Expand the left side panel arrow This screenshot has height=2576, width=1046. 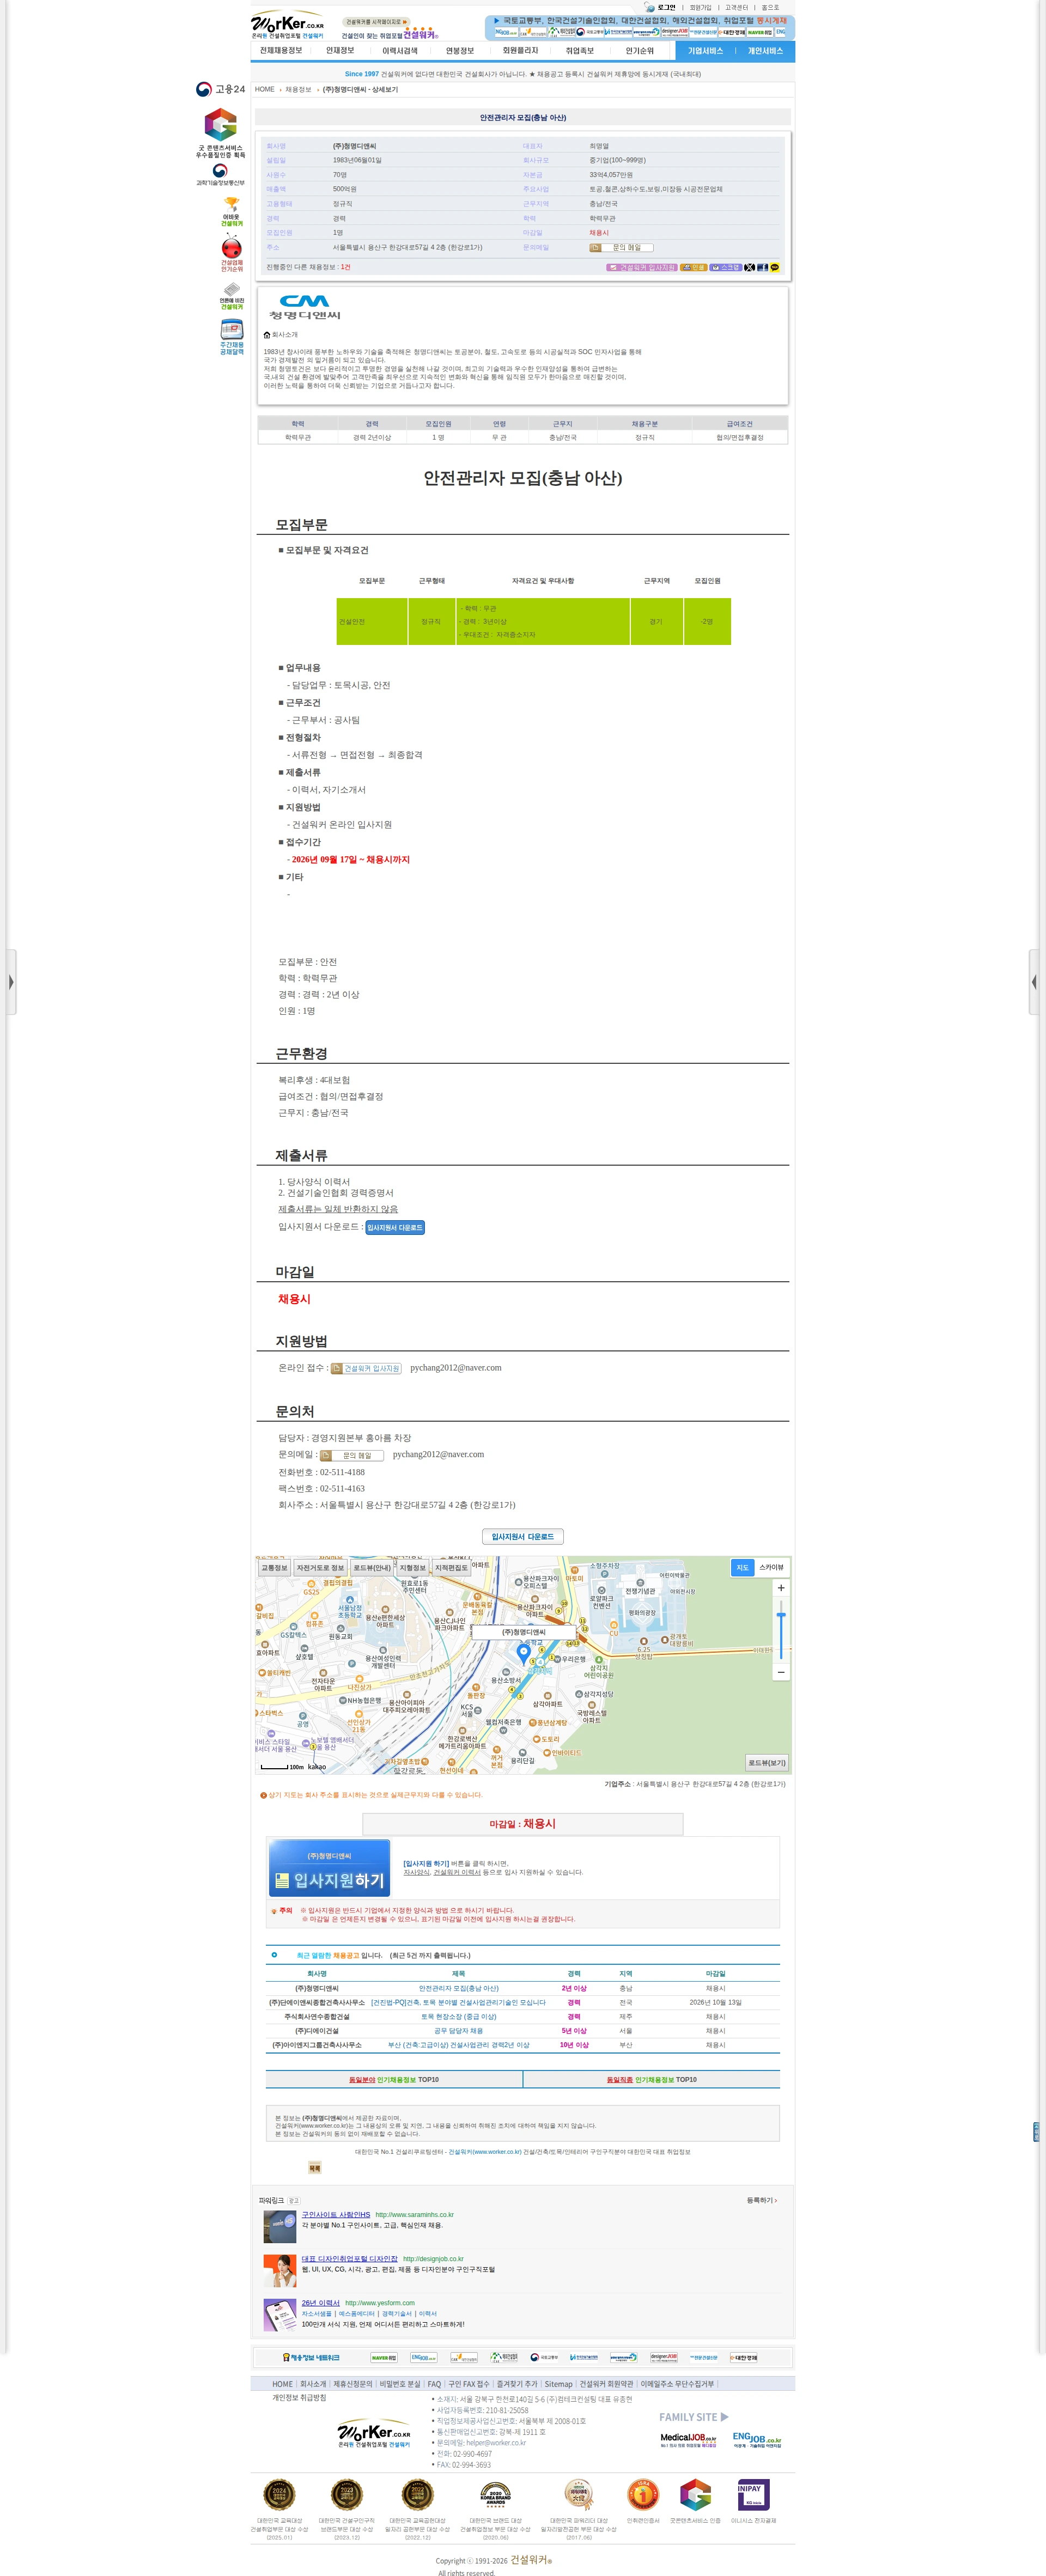tap(11, 982)
